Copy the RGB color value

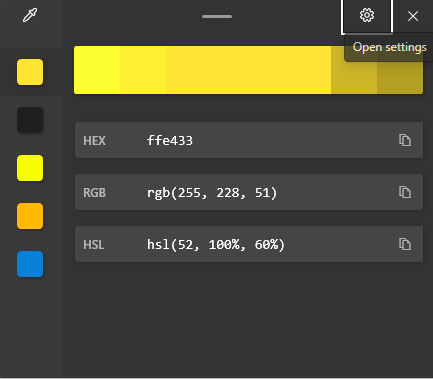click(405, 192)
